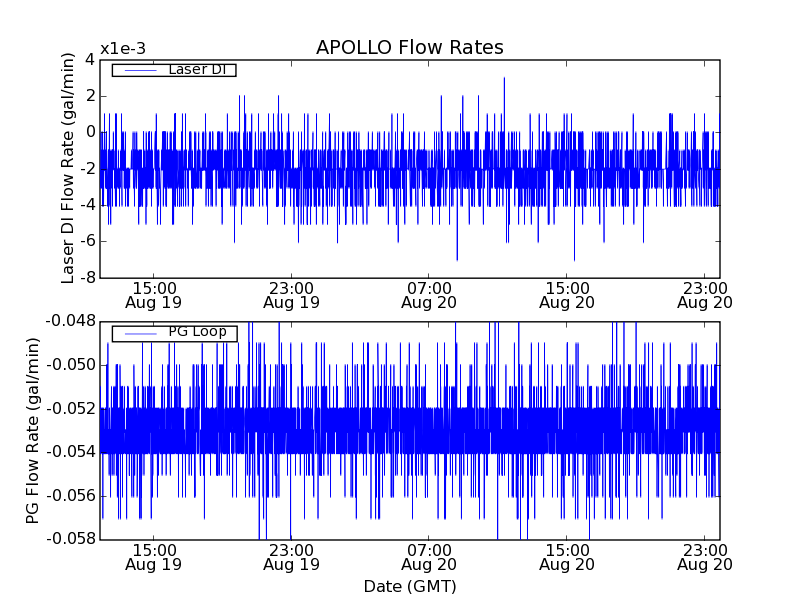This screenshot has height=600, width=800.
Task: Click bottom plot's 07:00 Aug 20 tick label
Action: (429, 557)
